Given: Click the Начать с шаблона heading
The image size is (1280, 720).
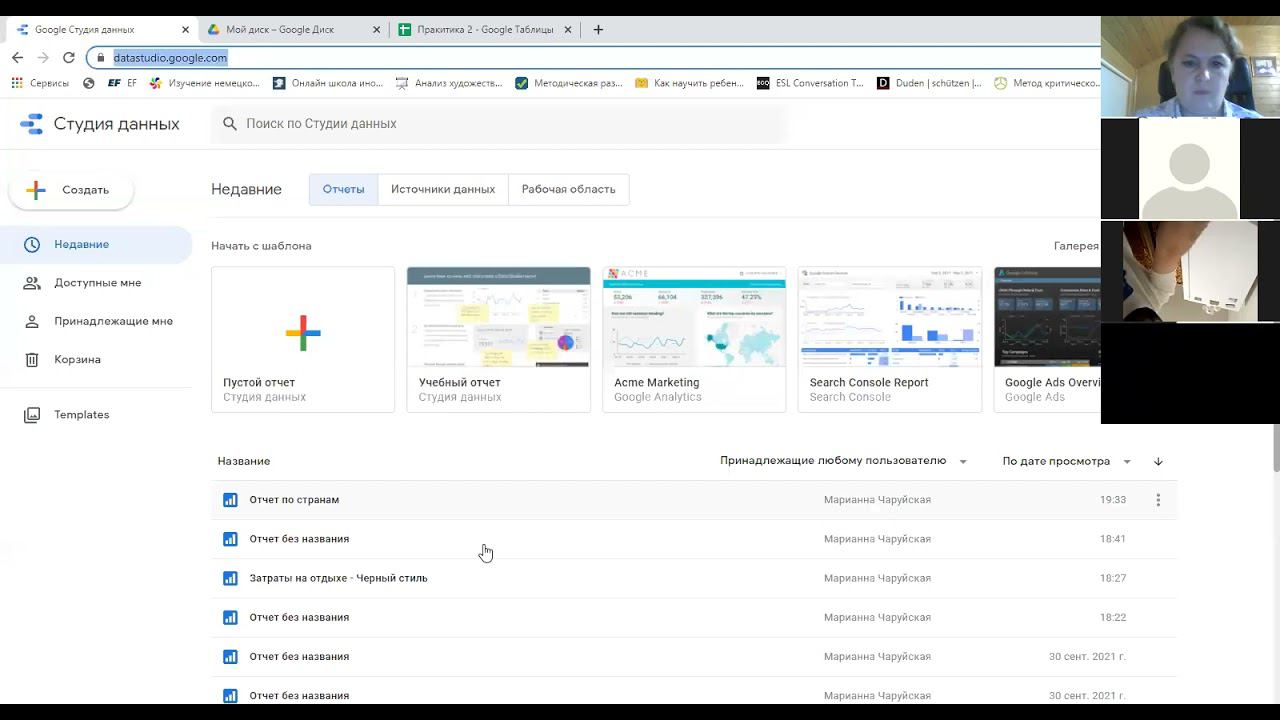Looking at the screenshot, I should click(x=261, y=246).
